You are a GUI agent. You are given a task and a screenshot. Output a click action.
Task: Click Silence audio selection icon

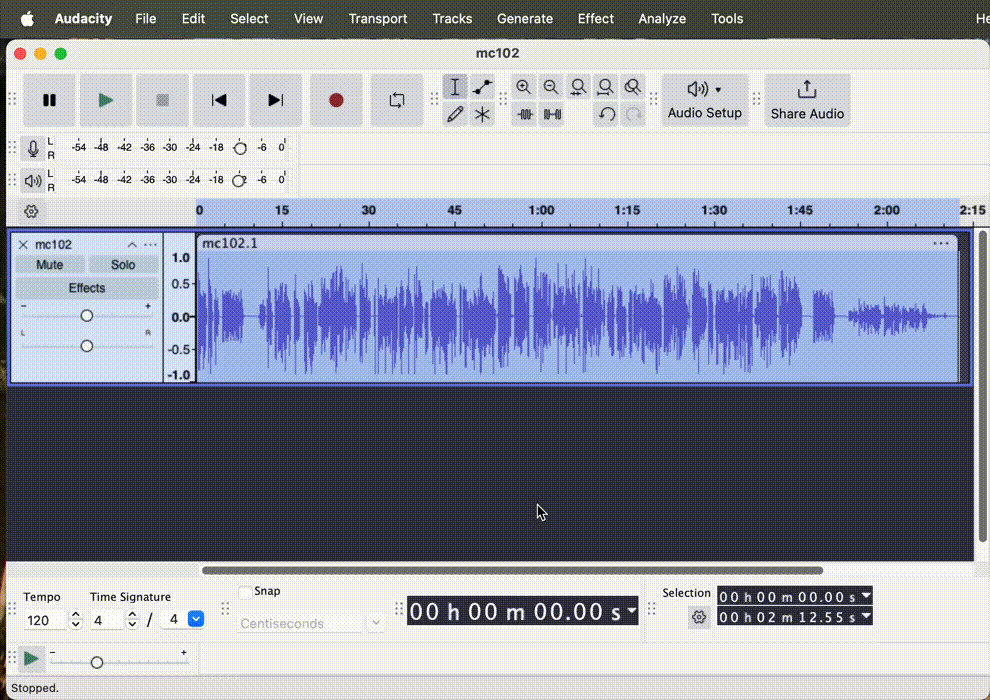click(552, 114)
